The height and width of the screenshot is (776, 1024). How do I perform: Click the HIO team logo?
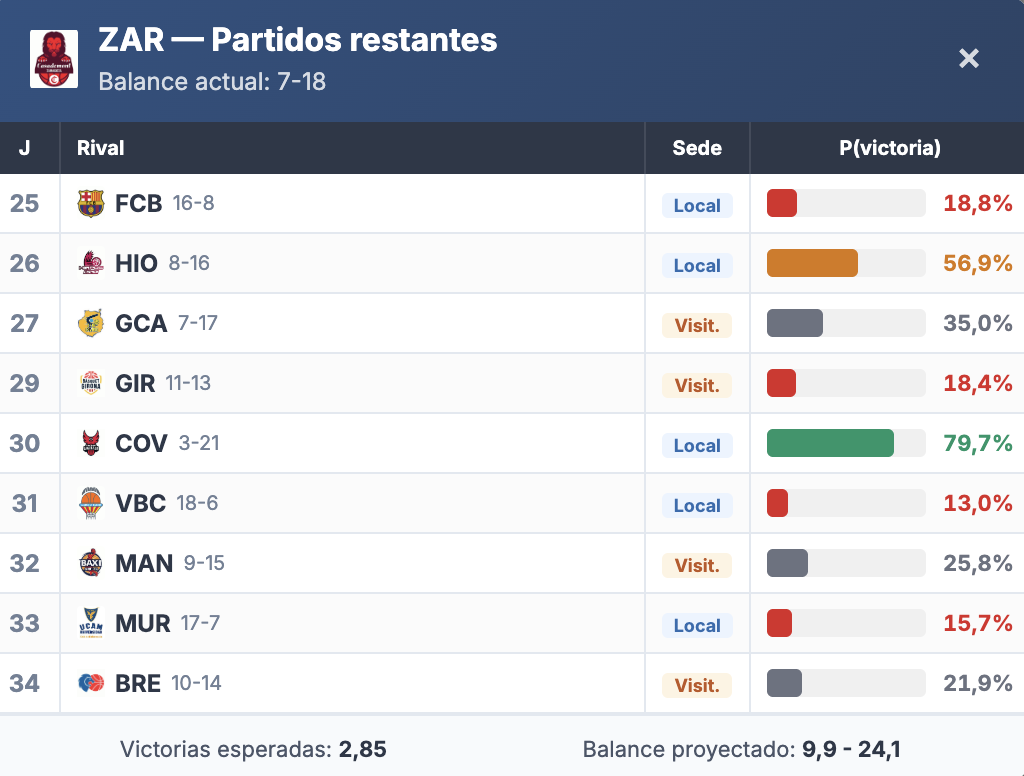point(91,264)
